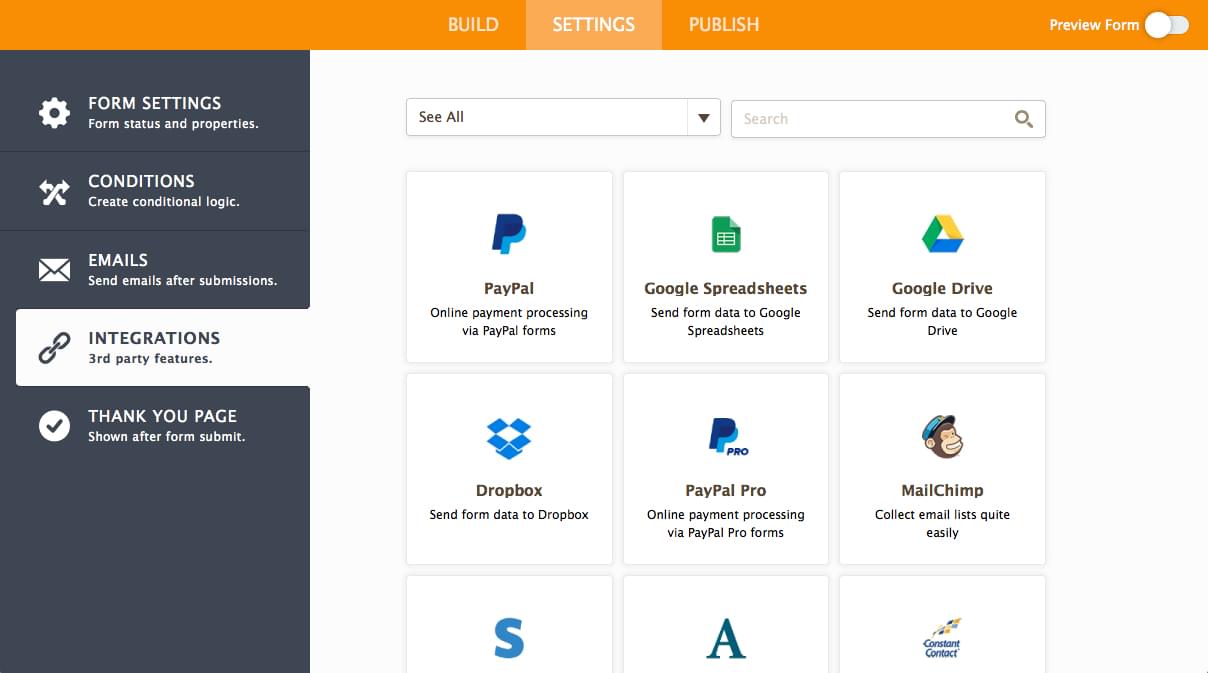Select the Google Spreadsheets icon
1208x673 pixels.
click(x=725, y=235)
